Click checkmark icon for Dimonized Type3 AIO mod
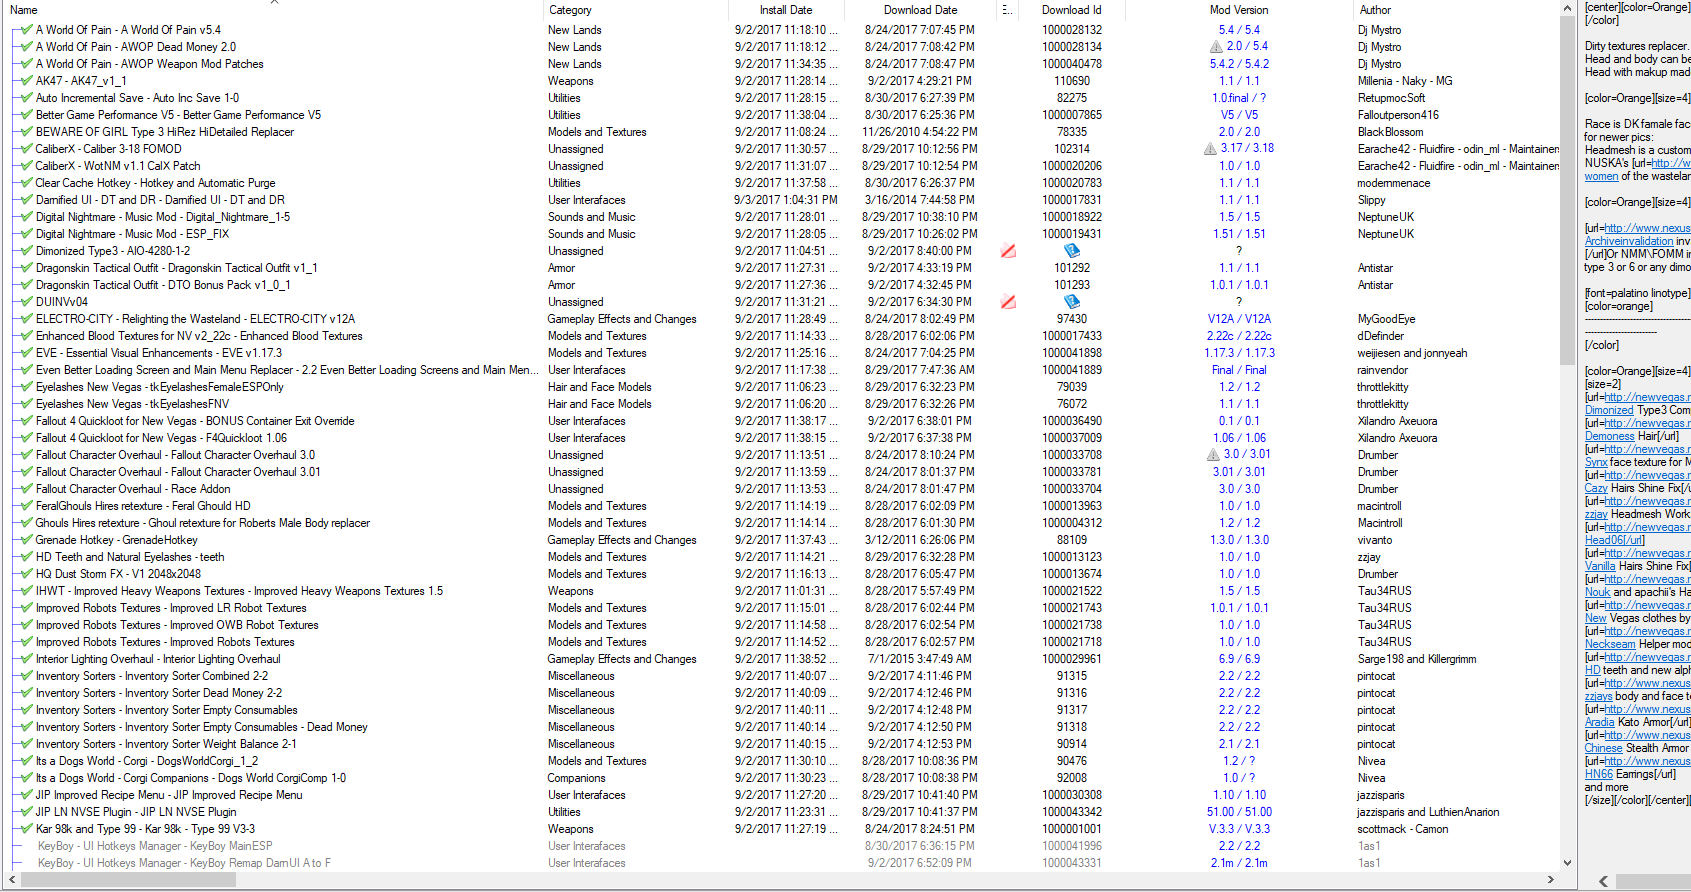The height and width of the screenshot is (892, 1691). pos(26,251)
